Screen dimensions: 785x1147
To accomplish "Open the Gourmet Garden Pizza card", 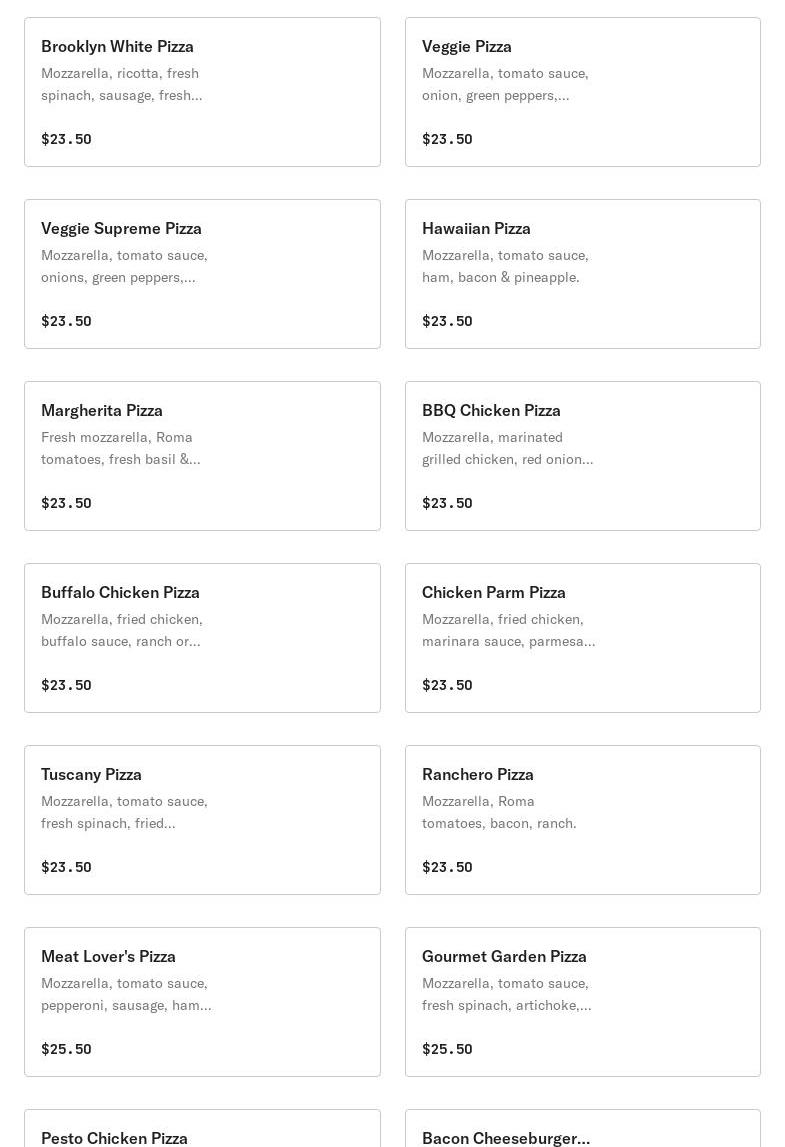I will pos(582,1002).
